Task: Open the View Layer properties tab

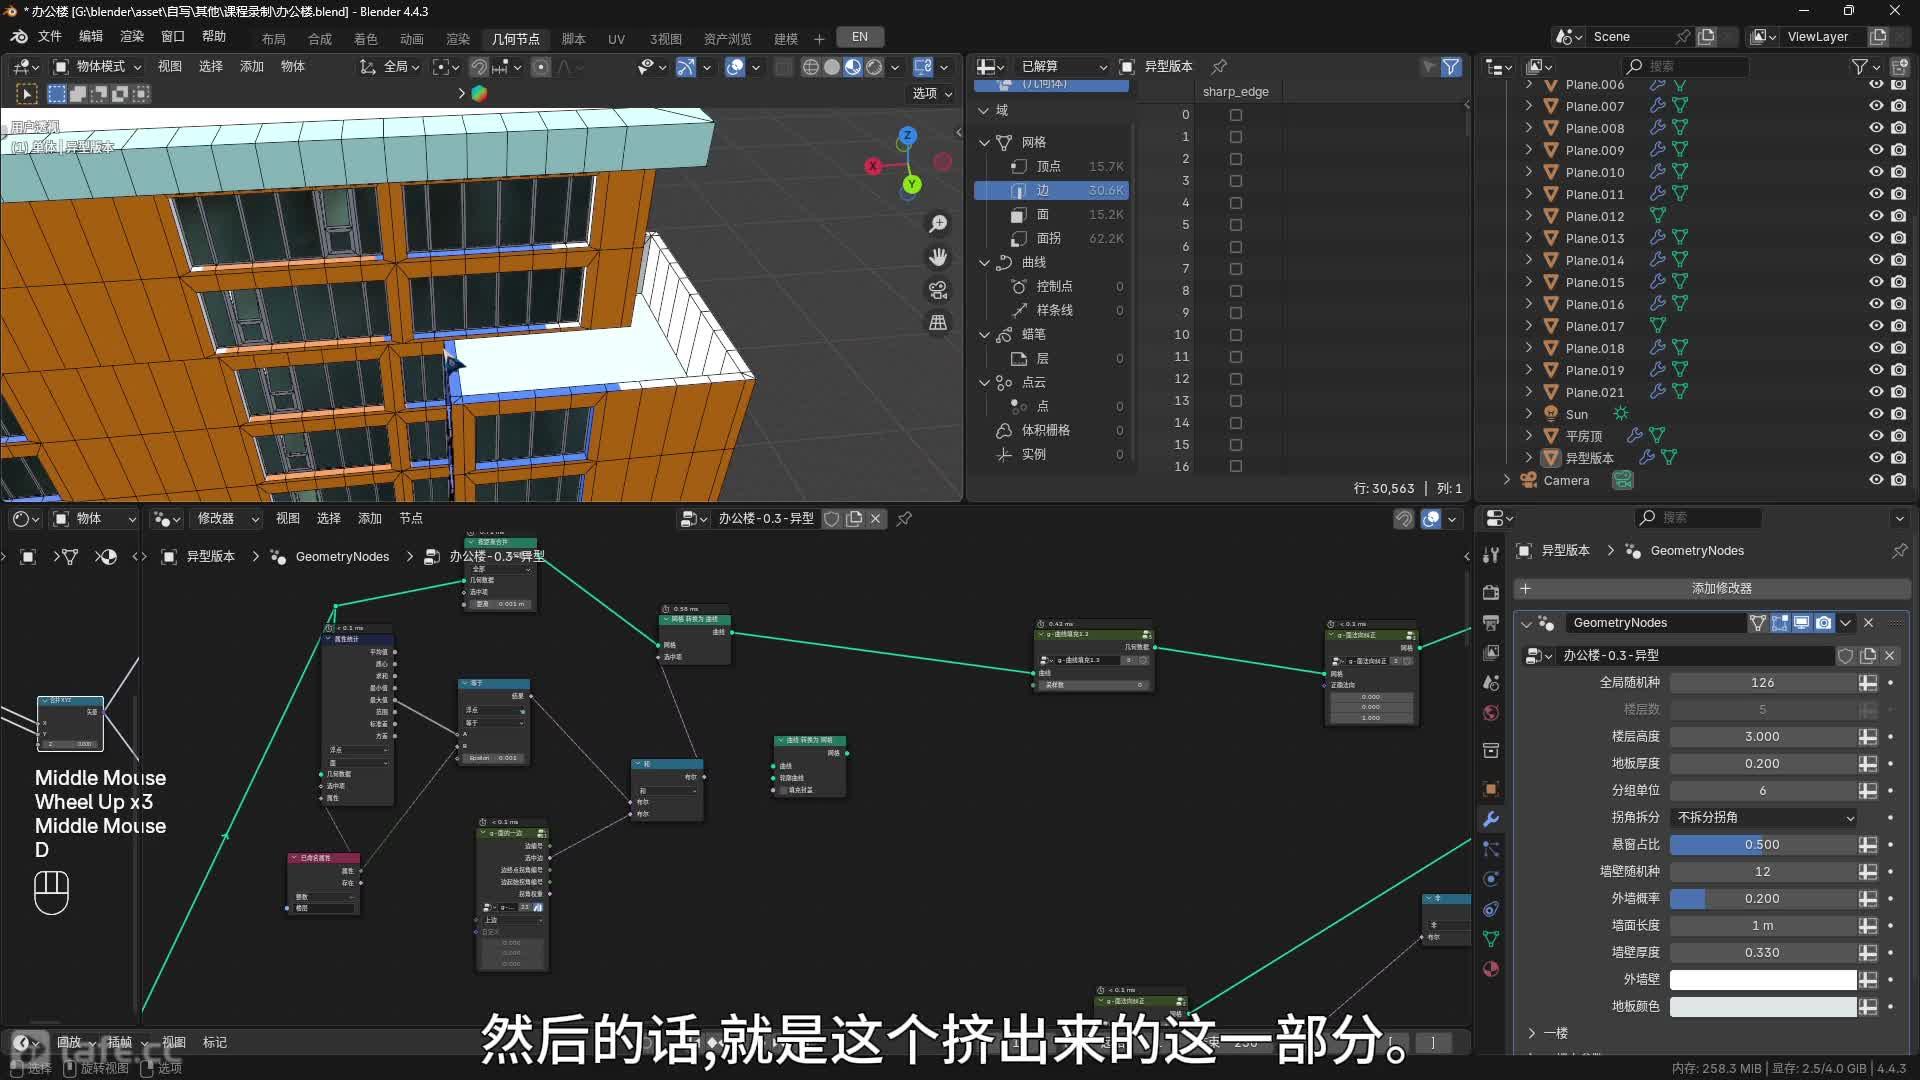Action: (x=1491, y=652)
